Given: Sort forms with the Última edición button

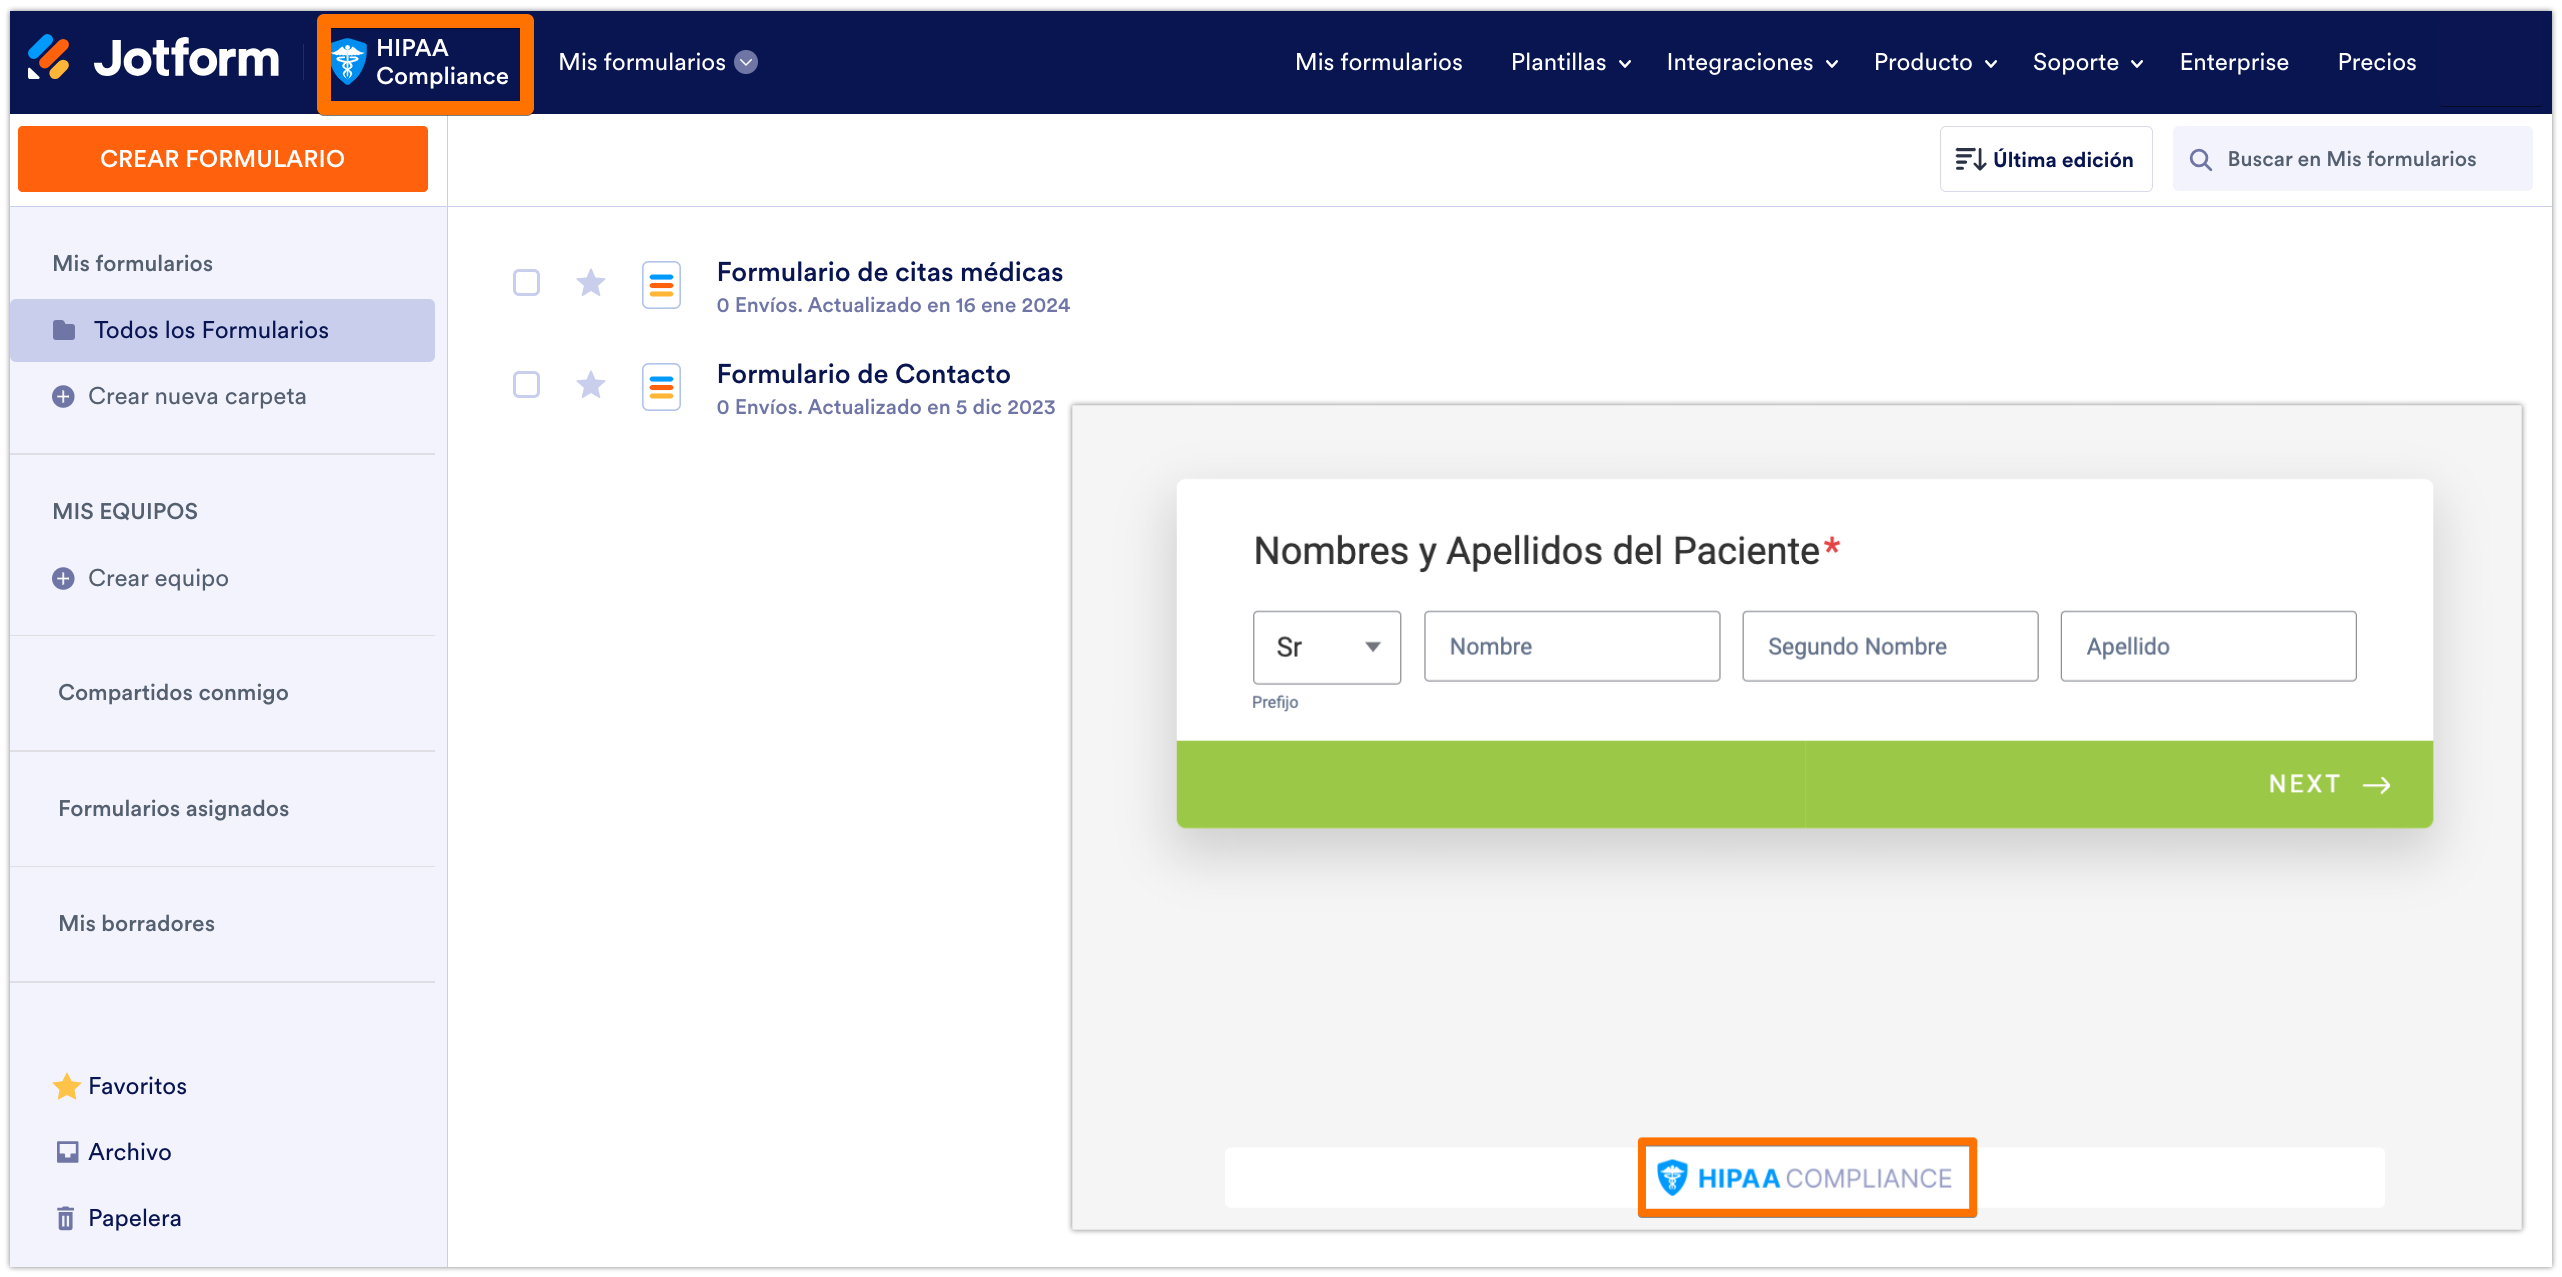Looking at the screenshot, I should coord(2045,159).
